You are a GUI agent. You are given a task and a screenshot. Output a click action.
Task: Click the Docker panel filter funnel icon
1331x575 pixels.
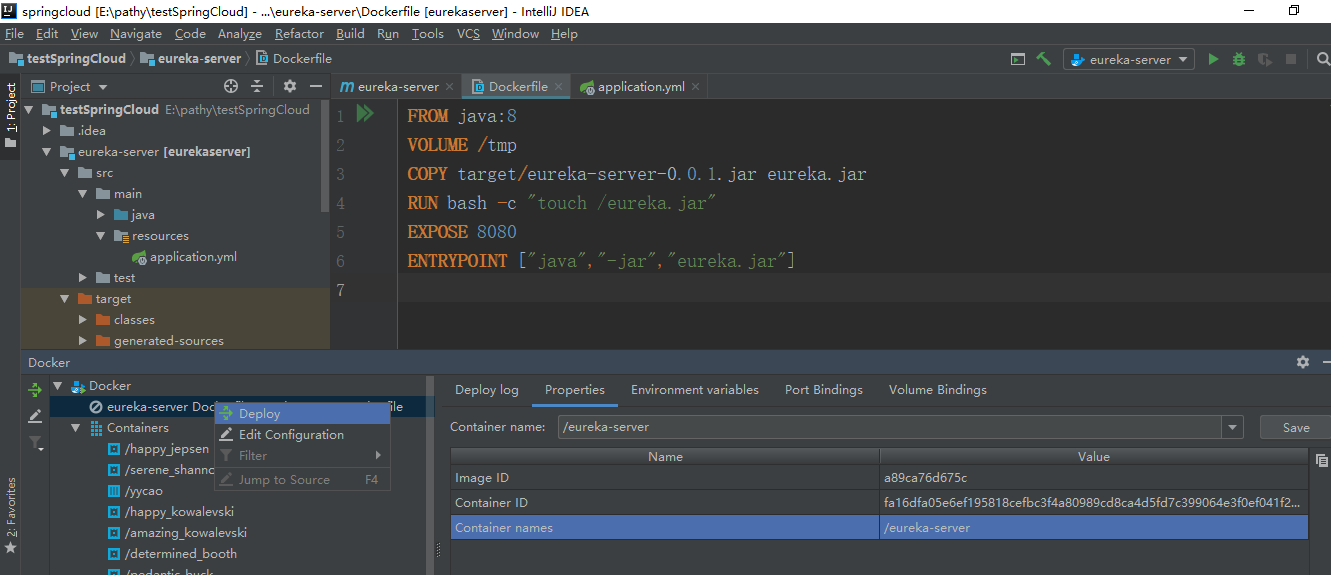[x=36, y=442]
